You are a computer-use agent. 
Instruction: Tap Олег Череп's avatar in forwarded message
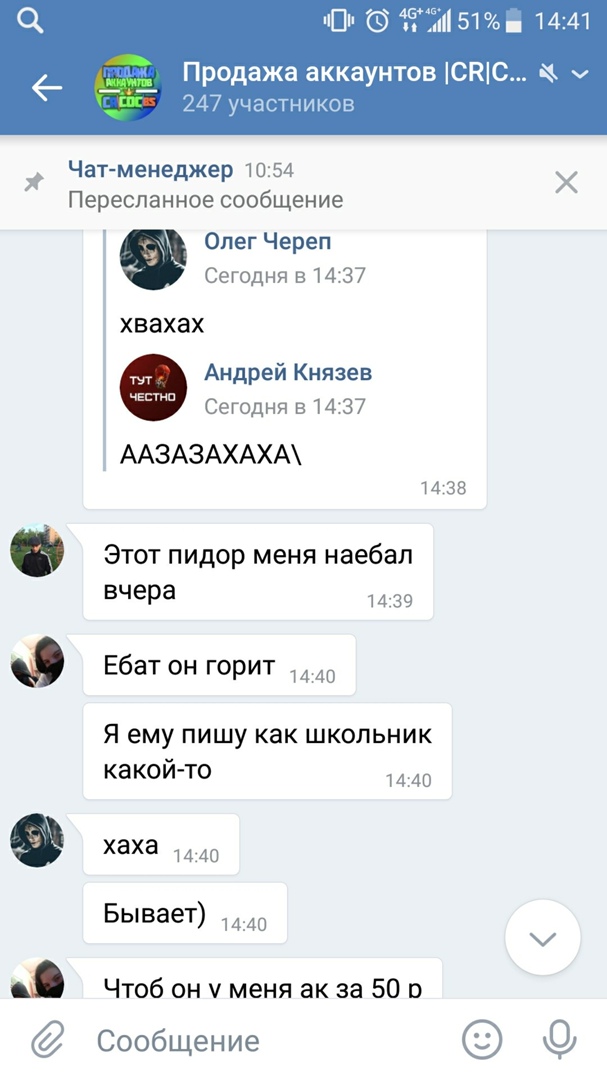click(153, 258)
